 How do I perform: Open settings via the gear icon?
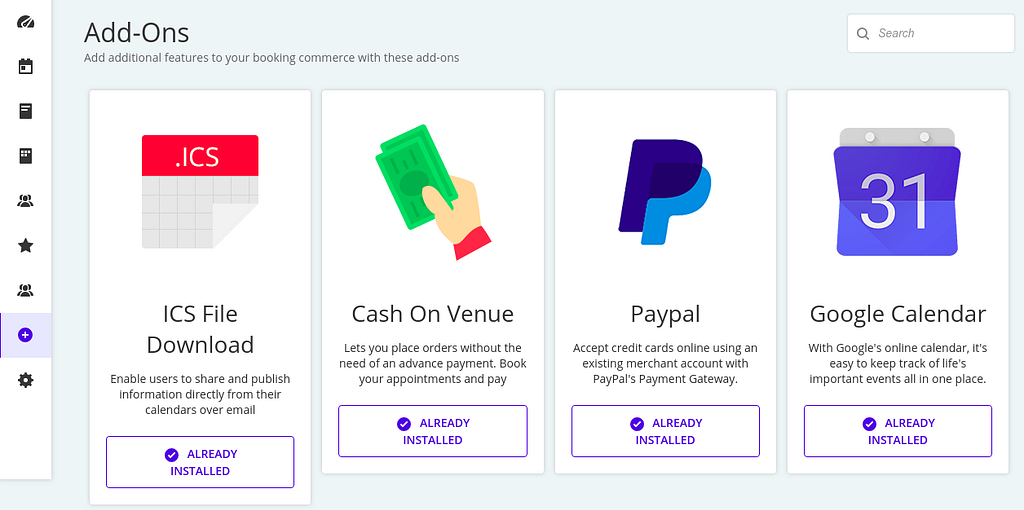click(26, 380)
